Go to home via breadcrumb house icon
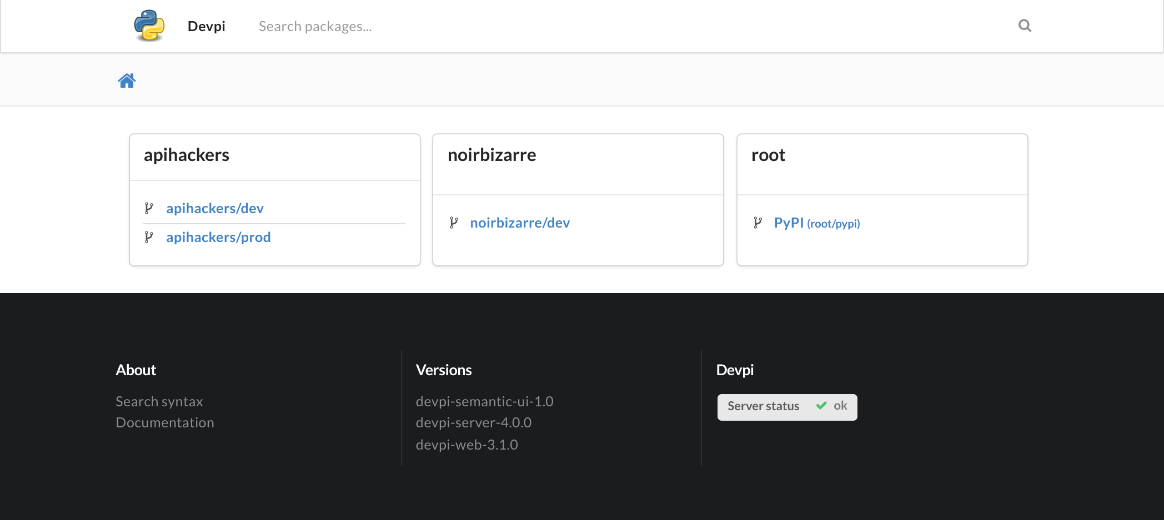This screenshot has height=520, width=1164. (x=127, y=81)
